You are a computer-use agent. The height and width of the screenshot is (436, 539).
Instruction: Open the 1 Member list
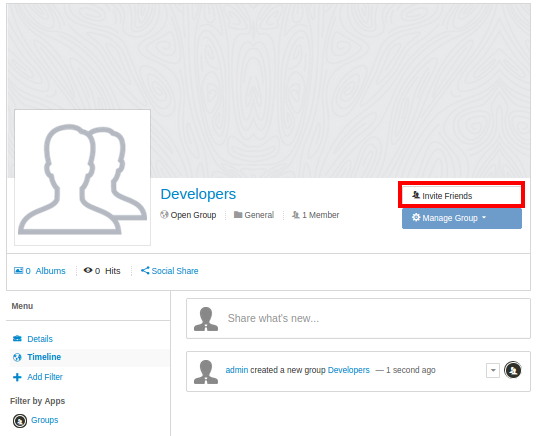point(316,215)
